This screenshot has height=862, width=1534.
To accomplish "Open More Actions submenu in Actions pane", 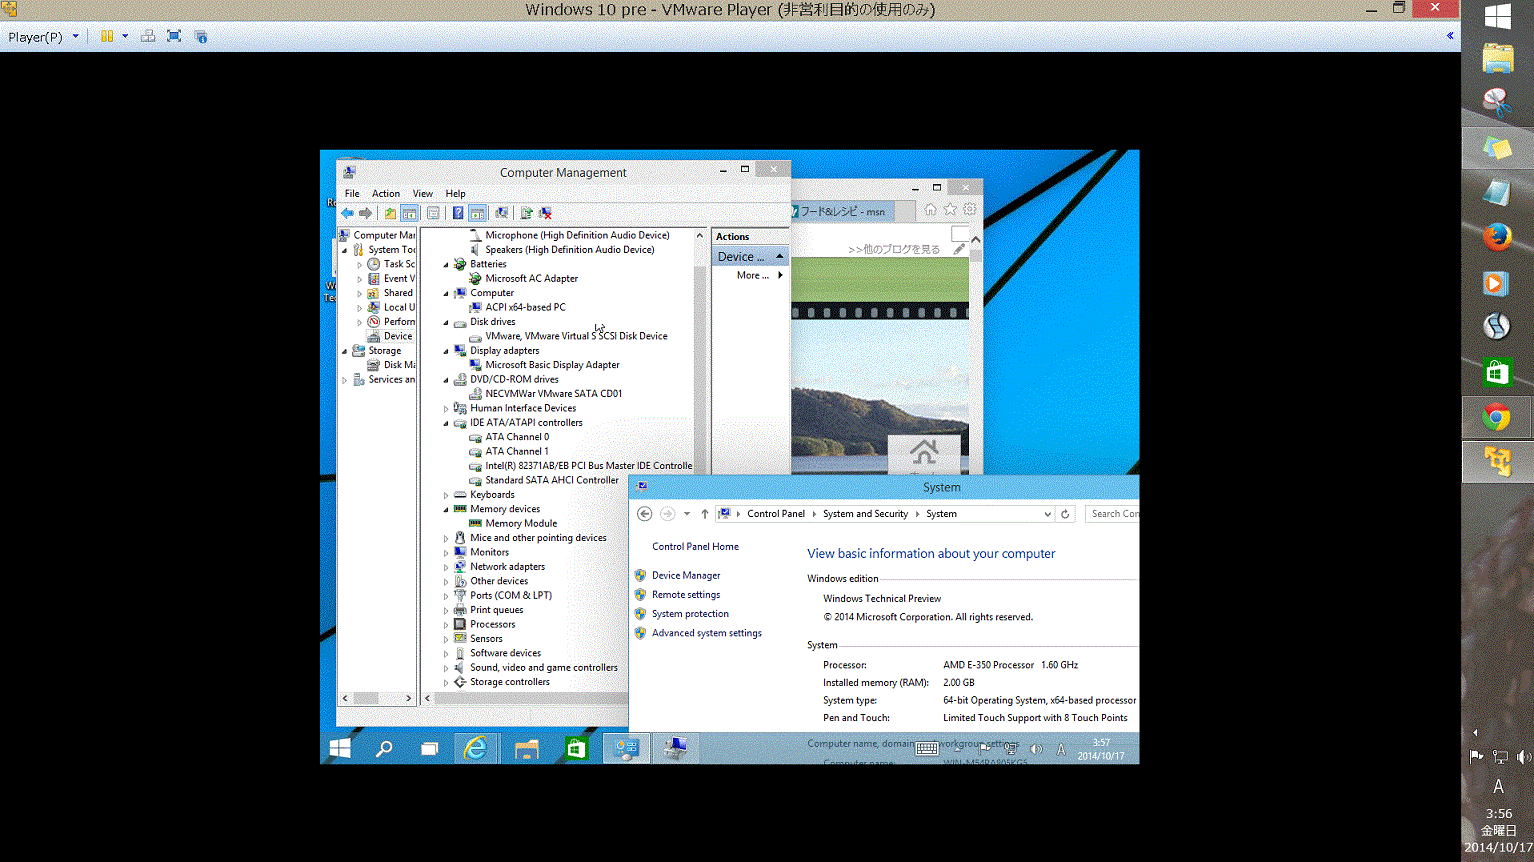I will click(x=759, y=275).
